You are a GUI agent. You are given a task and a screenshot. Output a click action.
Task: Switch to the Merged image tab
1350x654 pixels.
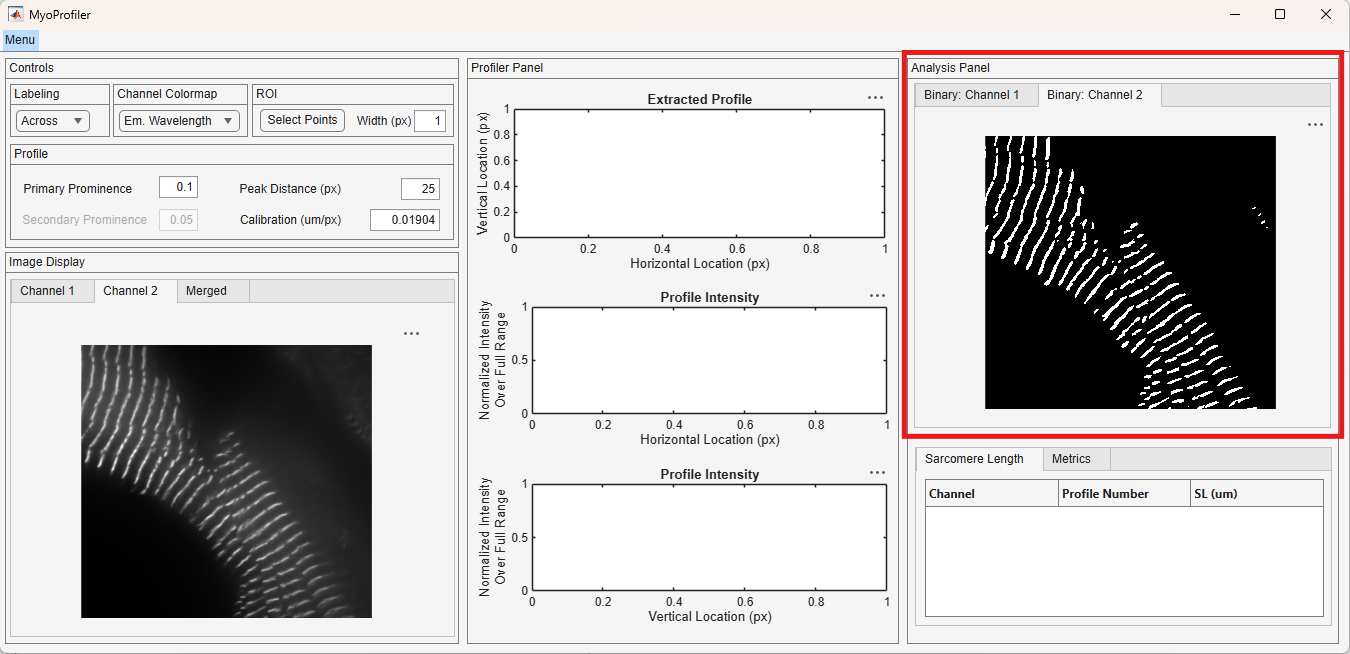pyautogui.click(x=206, y=291)
